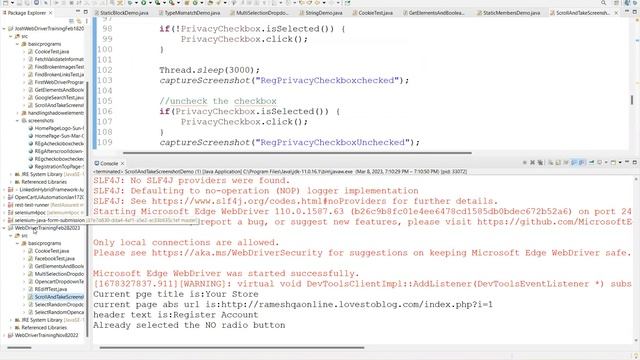This screenshot has width=640, height=360.
Task: Clear the Console output
Action: point(551,162)
